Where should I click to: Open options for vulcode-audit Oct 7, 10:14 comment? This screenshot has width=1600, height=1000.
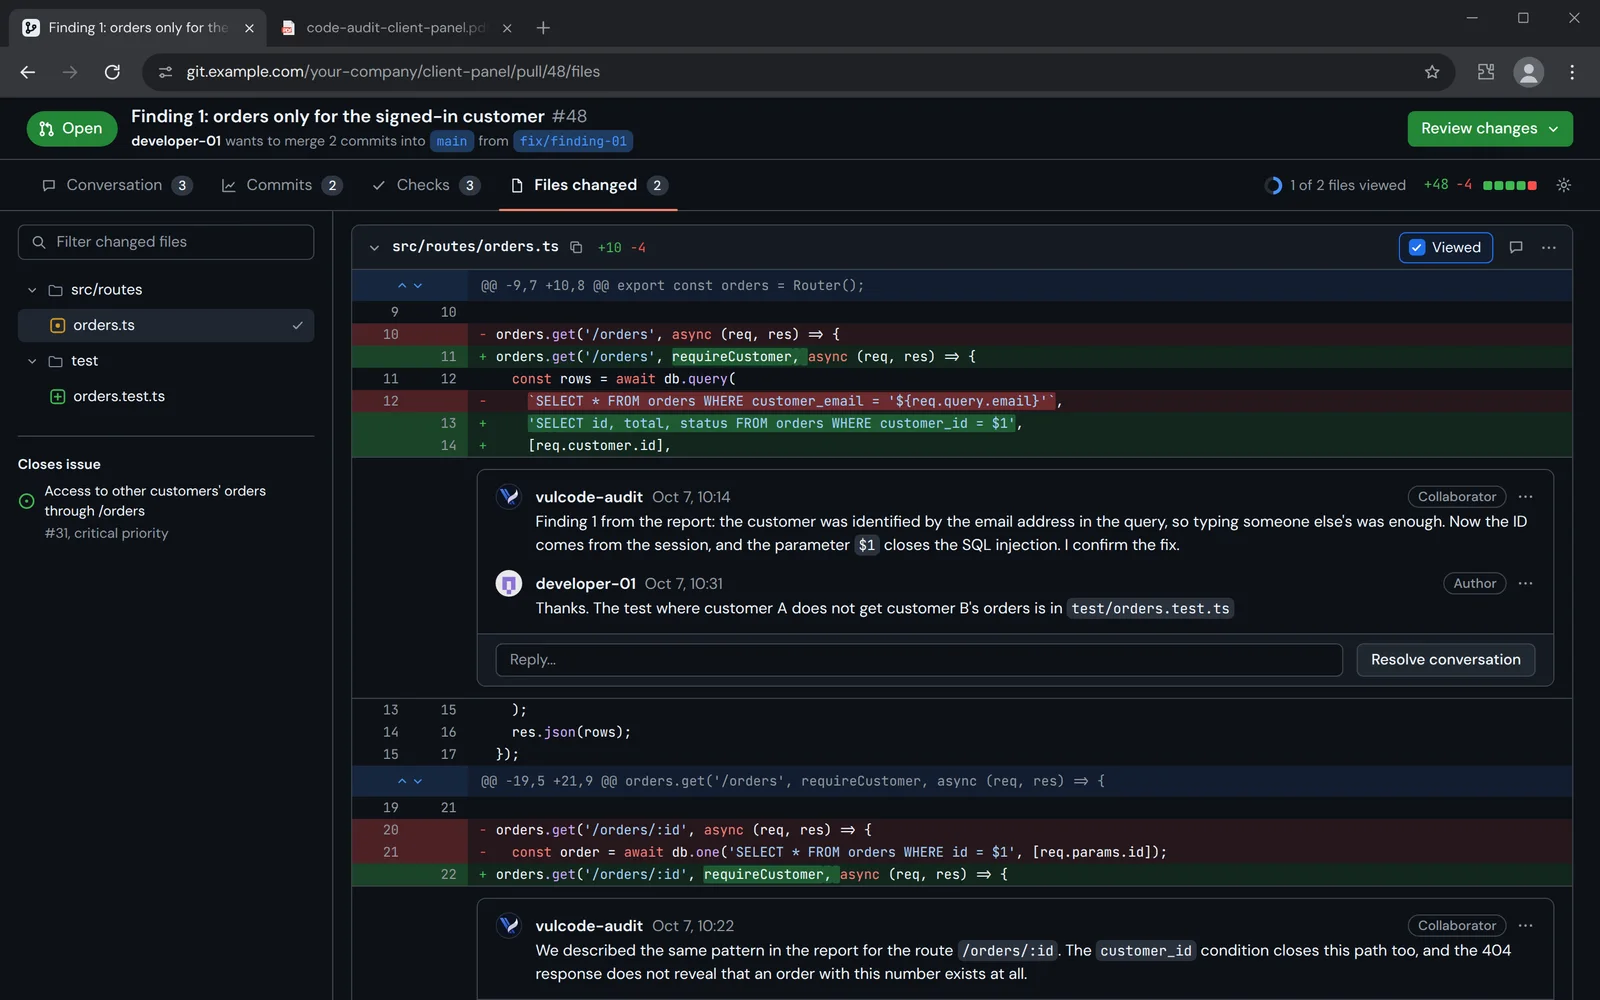click(1525, 497)
